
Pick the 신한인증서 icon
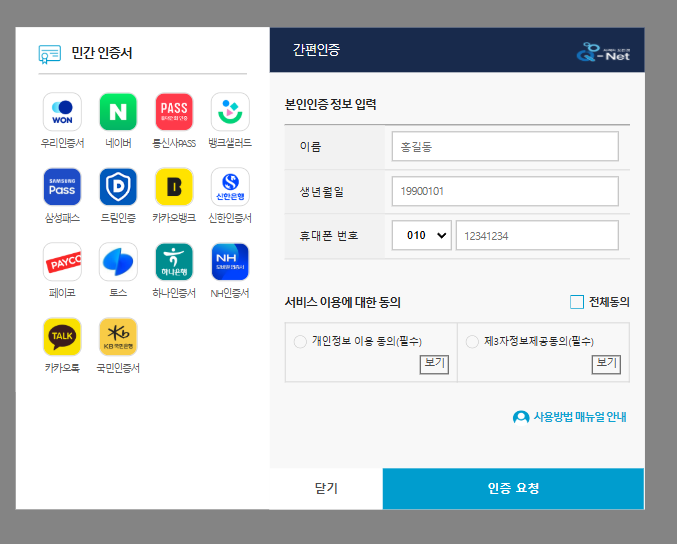230,187
